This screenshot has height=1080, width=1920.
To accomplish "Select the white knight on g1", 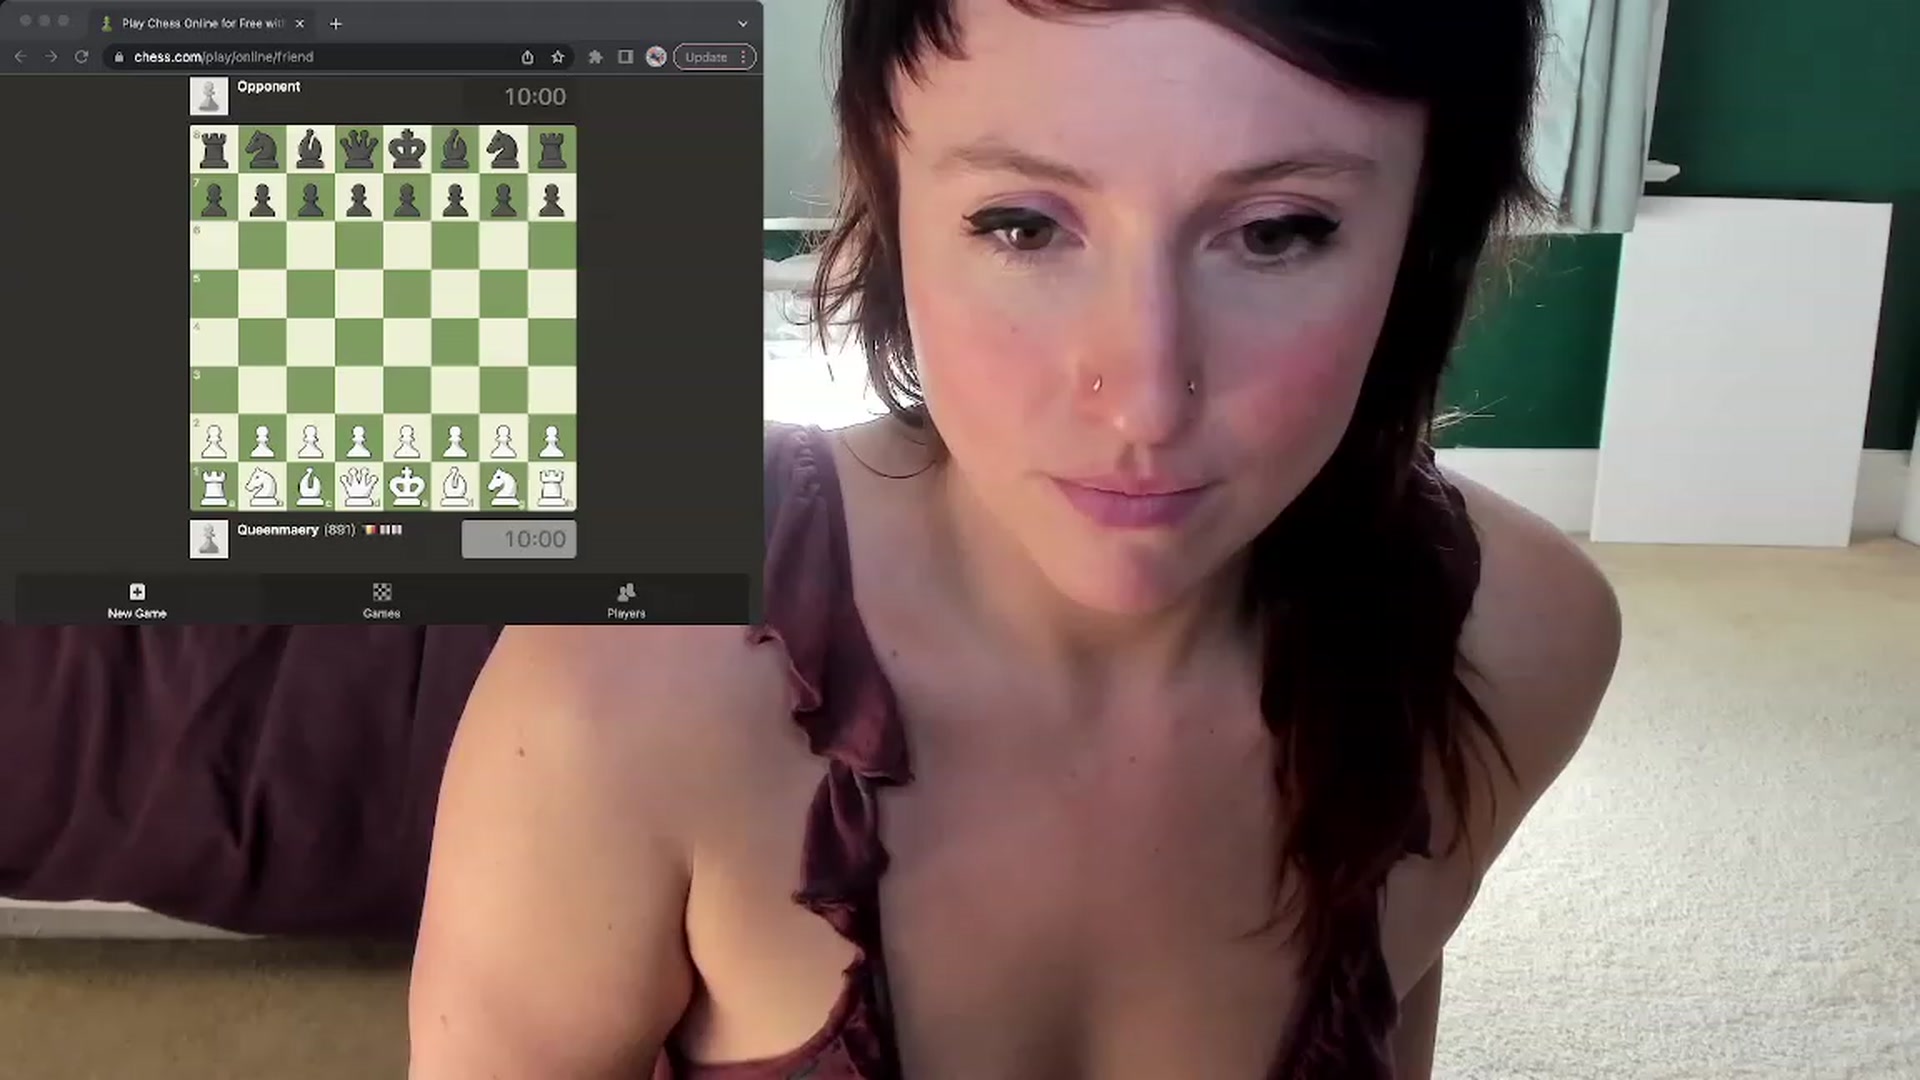I will (503, 487).
